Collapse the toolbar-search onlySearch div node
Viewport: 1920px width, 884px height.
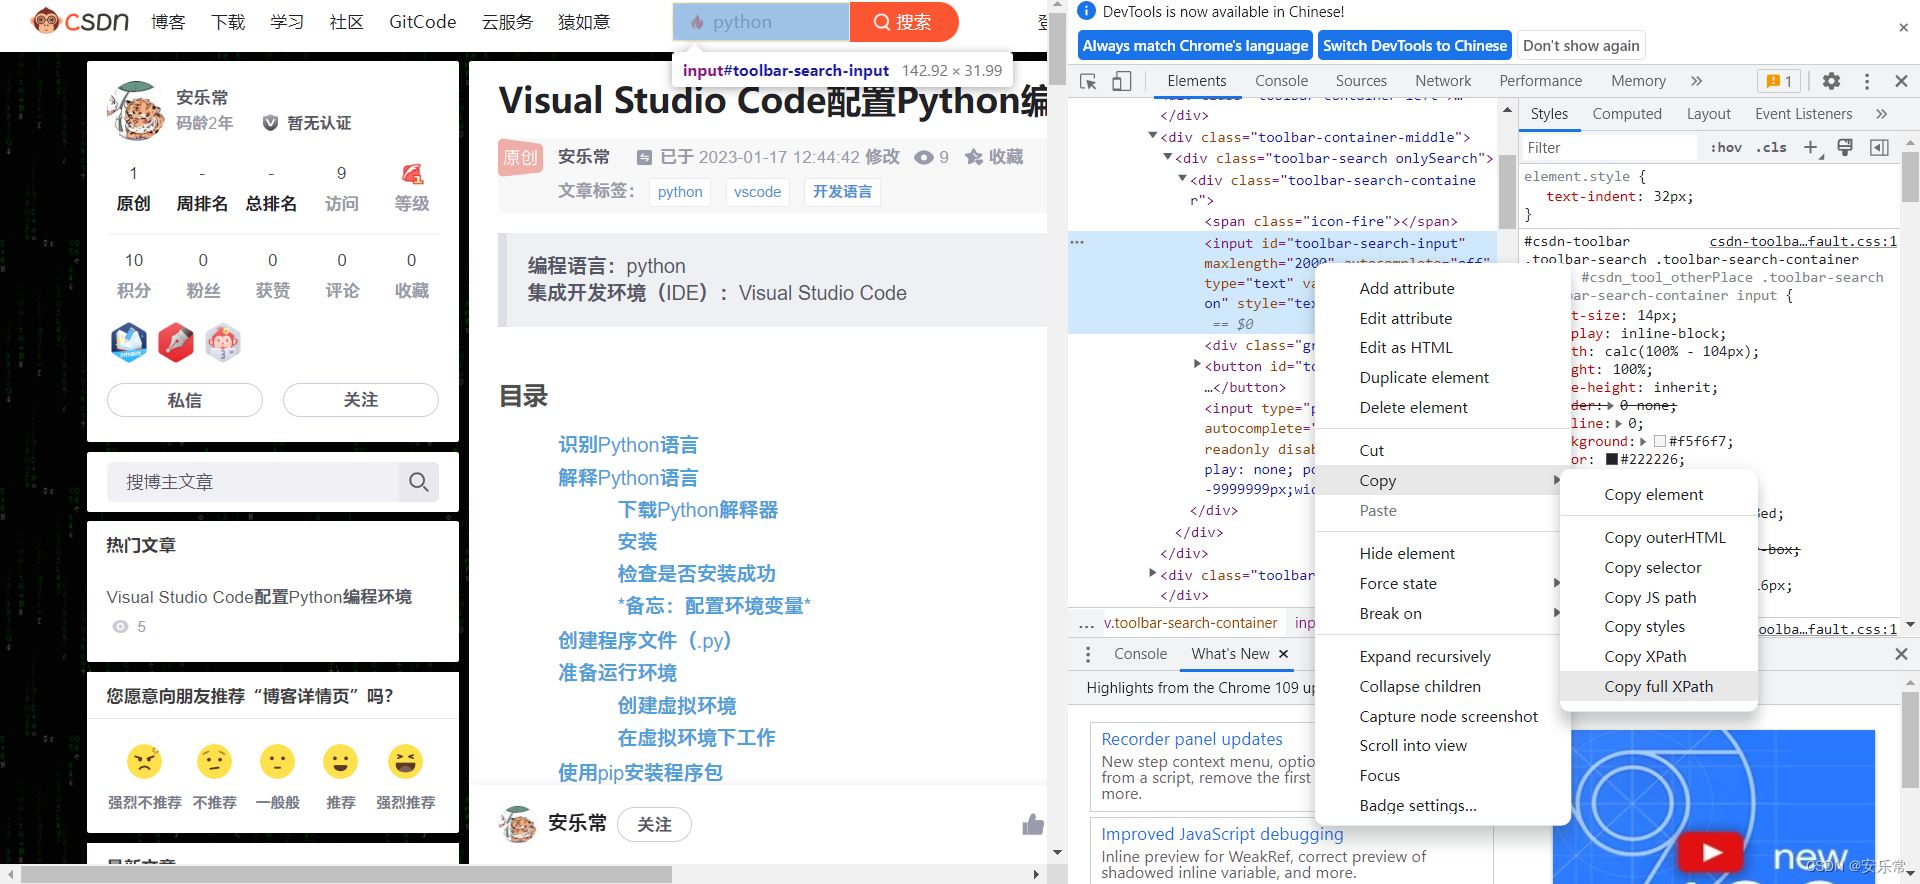pyautogui.click(x=1168, y=157)
